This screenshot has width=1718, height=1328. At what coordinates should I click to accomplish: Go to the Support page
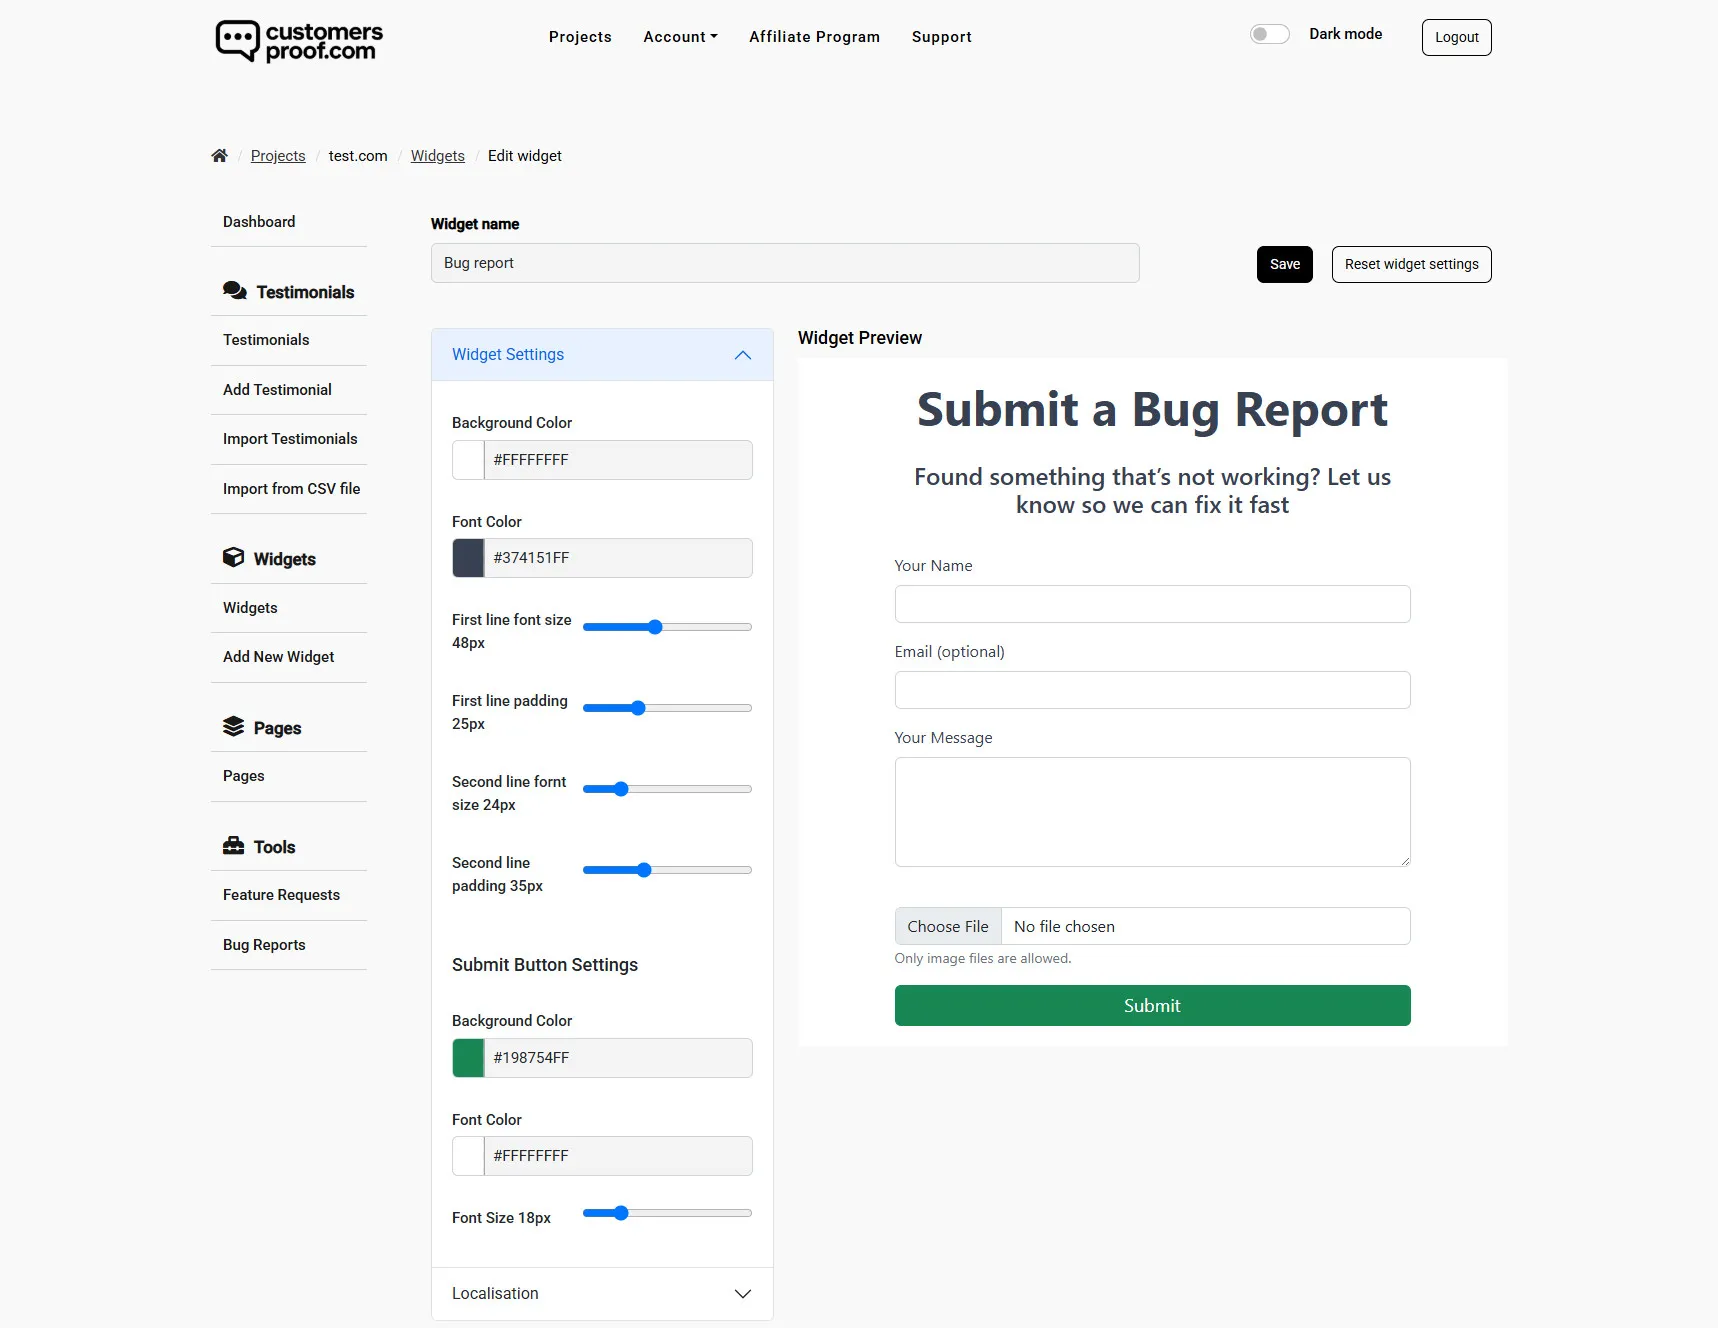pos(941,37)
